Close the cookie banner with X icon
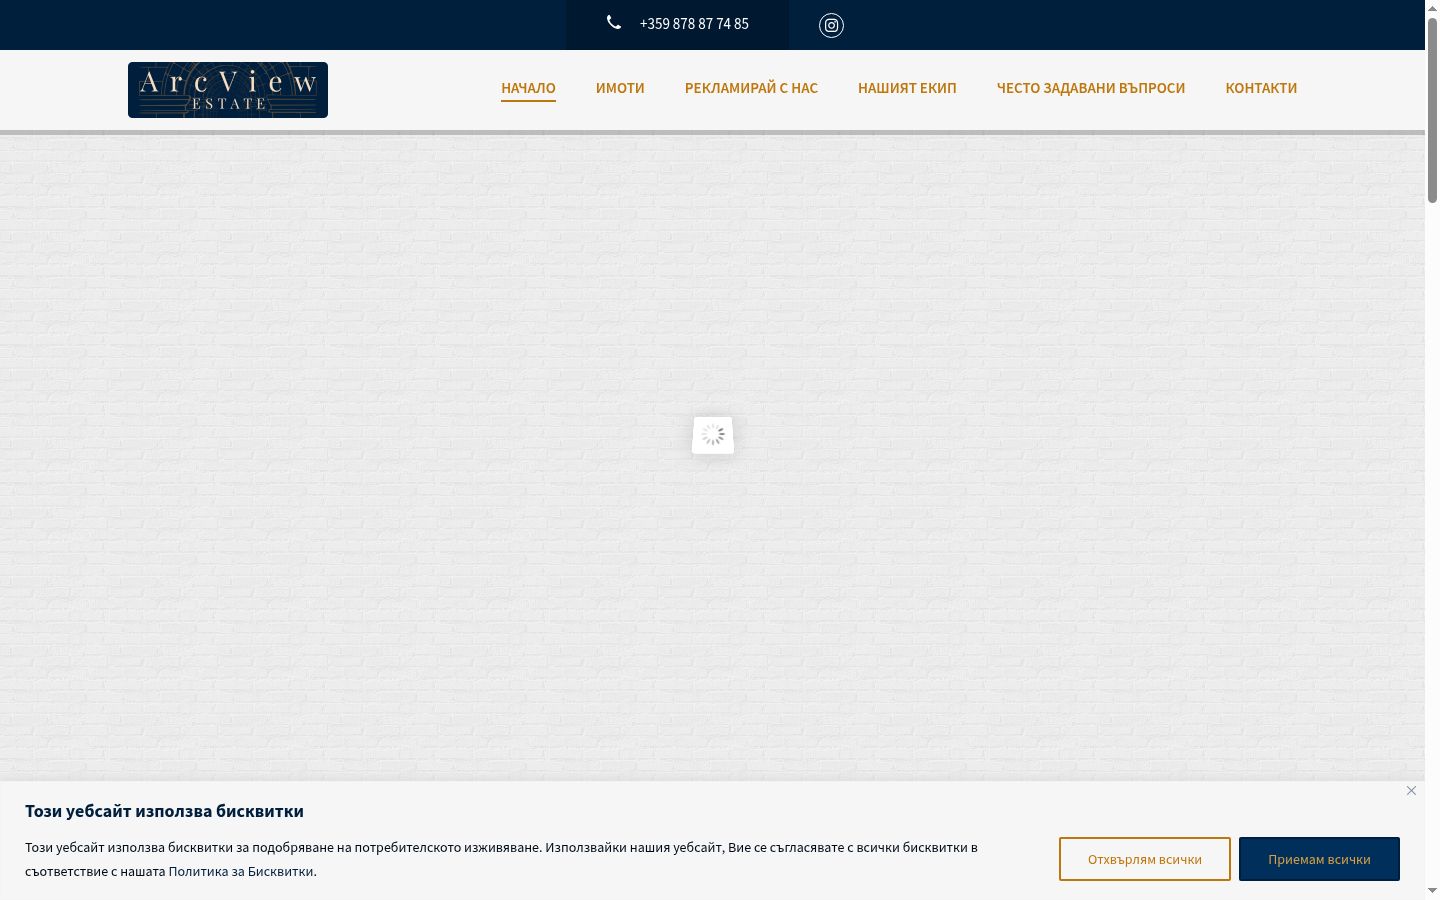The width and height of the screenshot is (1440, 900). (1411, 791)
